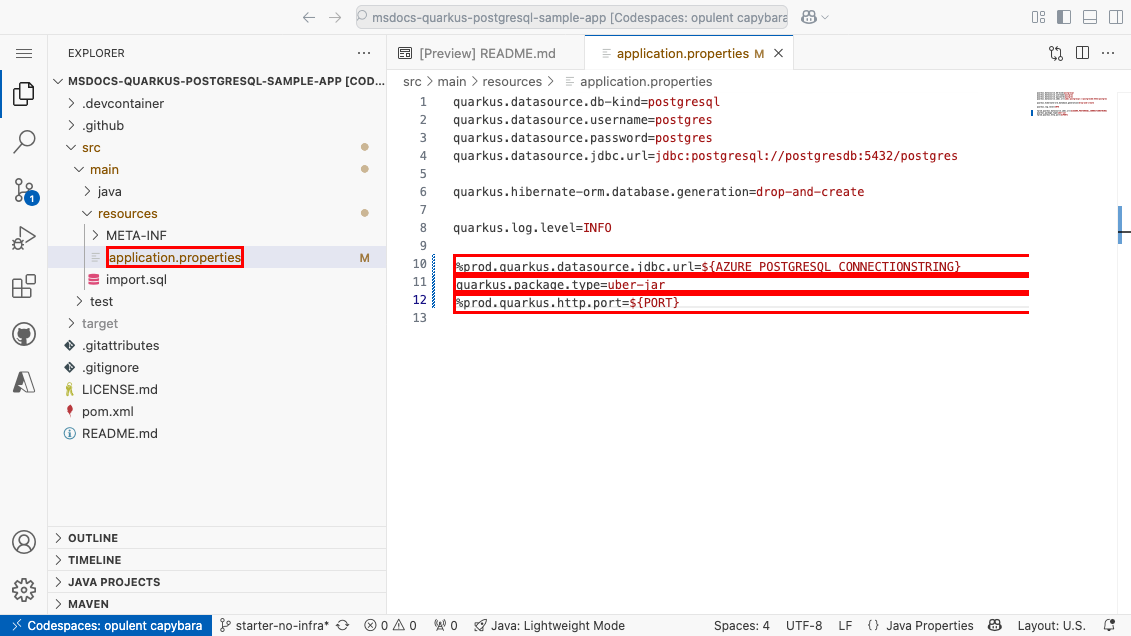The width and height of the screenshot is (1131, 636).
Task: Open the GitHub view in activity bar
Action: (24, 335)
